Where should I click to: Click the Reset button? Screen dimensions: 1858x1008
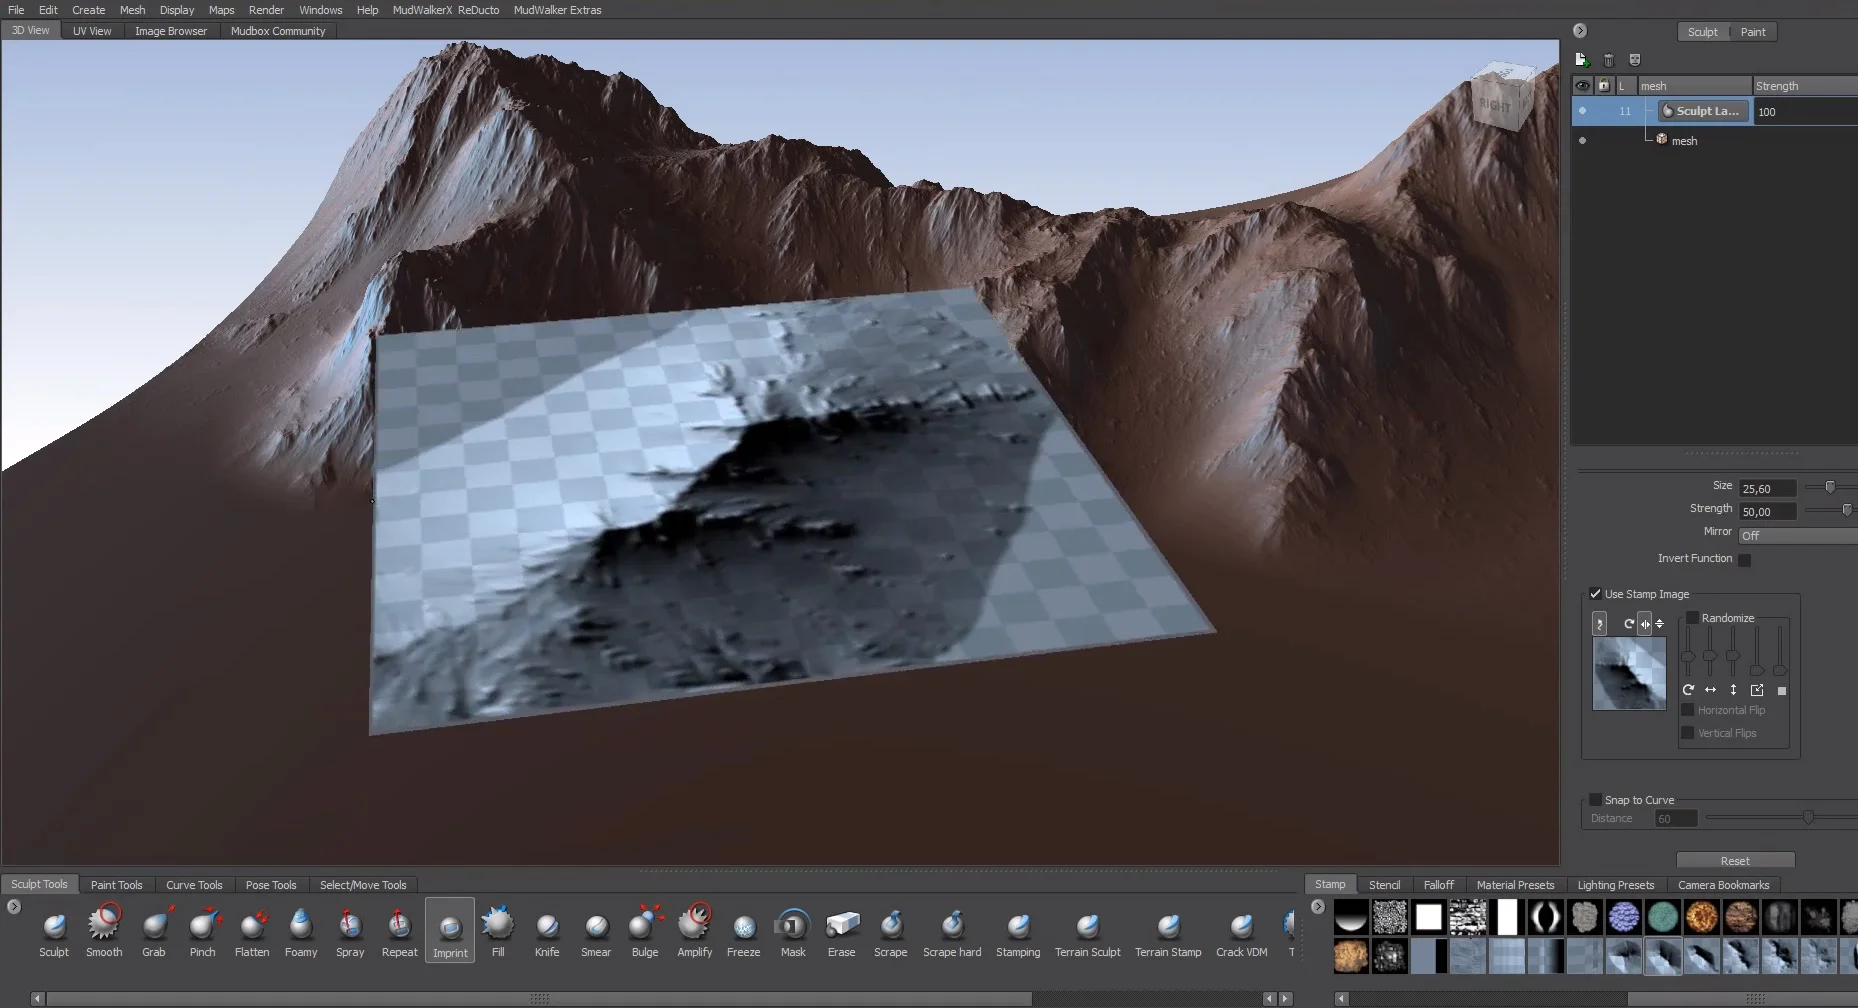[1735, 861]
